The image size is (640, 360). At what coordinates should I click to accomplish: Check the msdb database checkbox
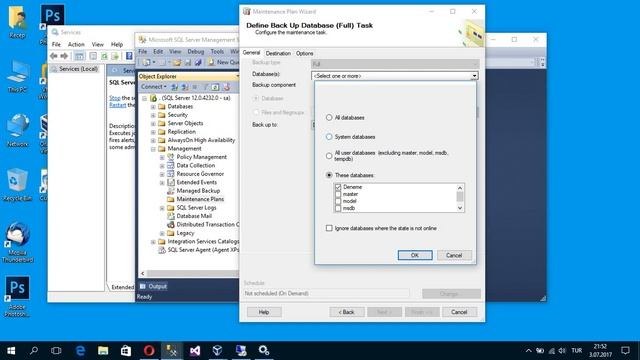(338, 208)
